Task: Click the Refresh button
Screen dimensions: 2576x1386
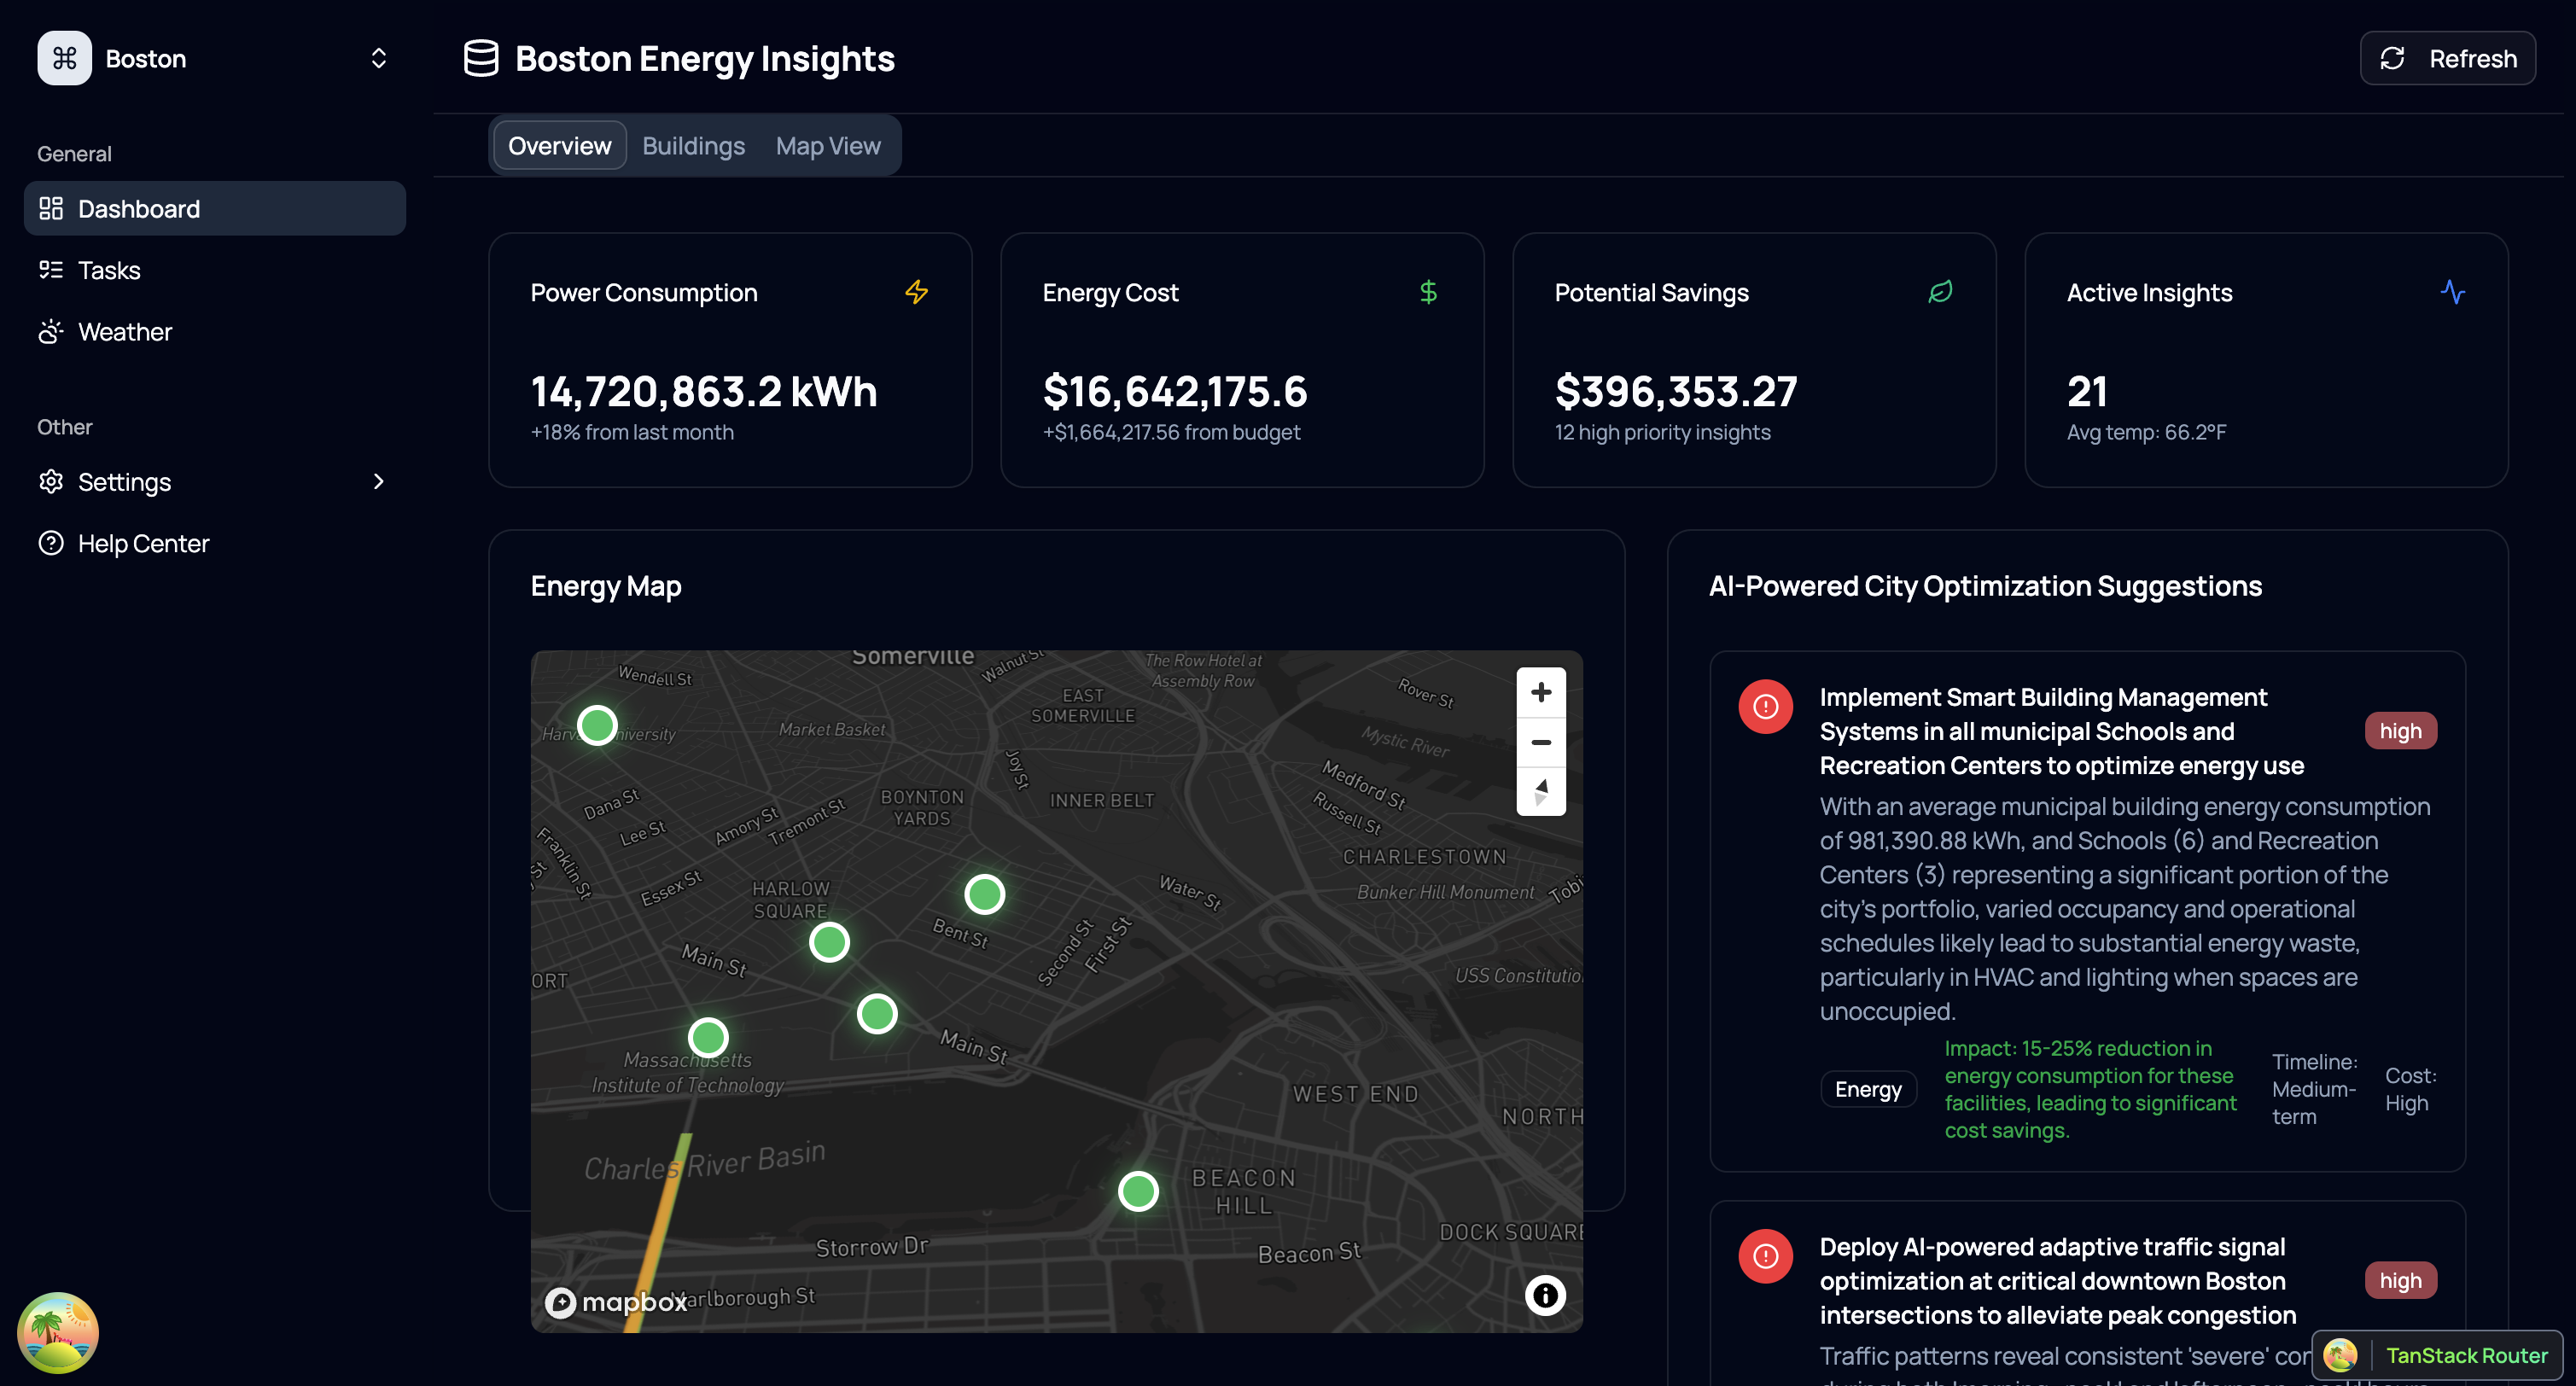Action: click(2446, 58)
